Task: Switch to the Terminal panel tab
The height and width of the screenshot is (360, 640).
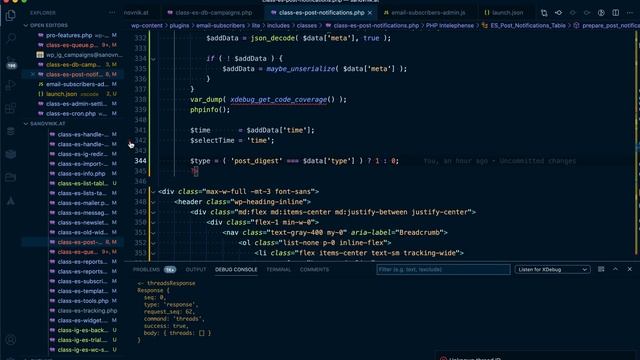Action: coord(279,269)
